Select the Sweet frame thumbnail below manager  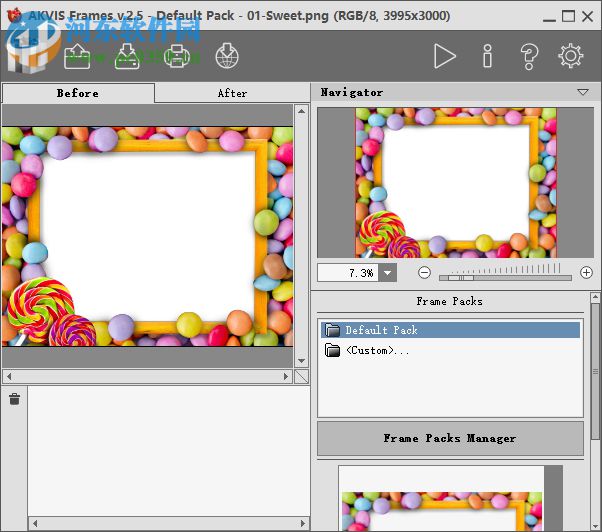(442, 511)
